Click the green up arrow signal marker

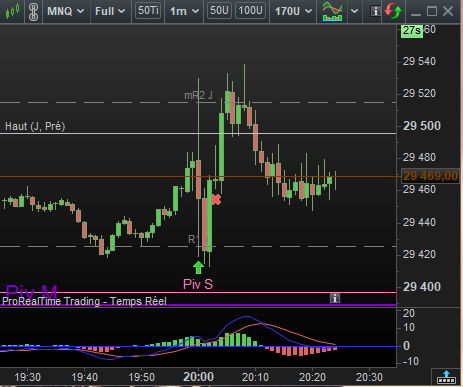click(198, 267)
